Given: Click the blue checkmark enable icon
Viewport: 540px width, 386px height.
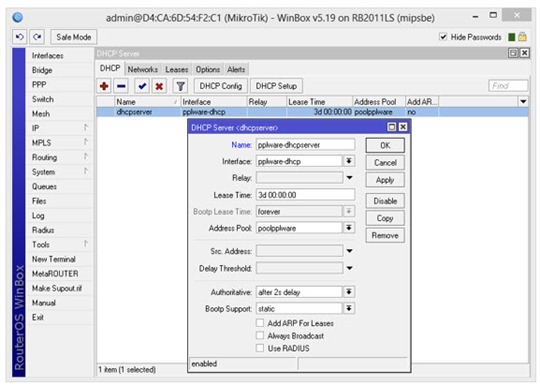Looking at the screenshot, I should click(142, 86).
